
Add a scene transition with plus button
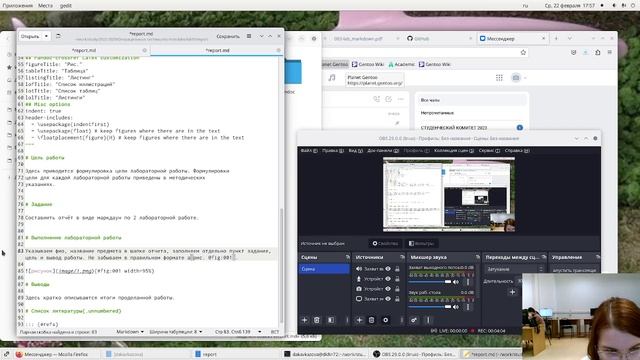click(512, 292)
